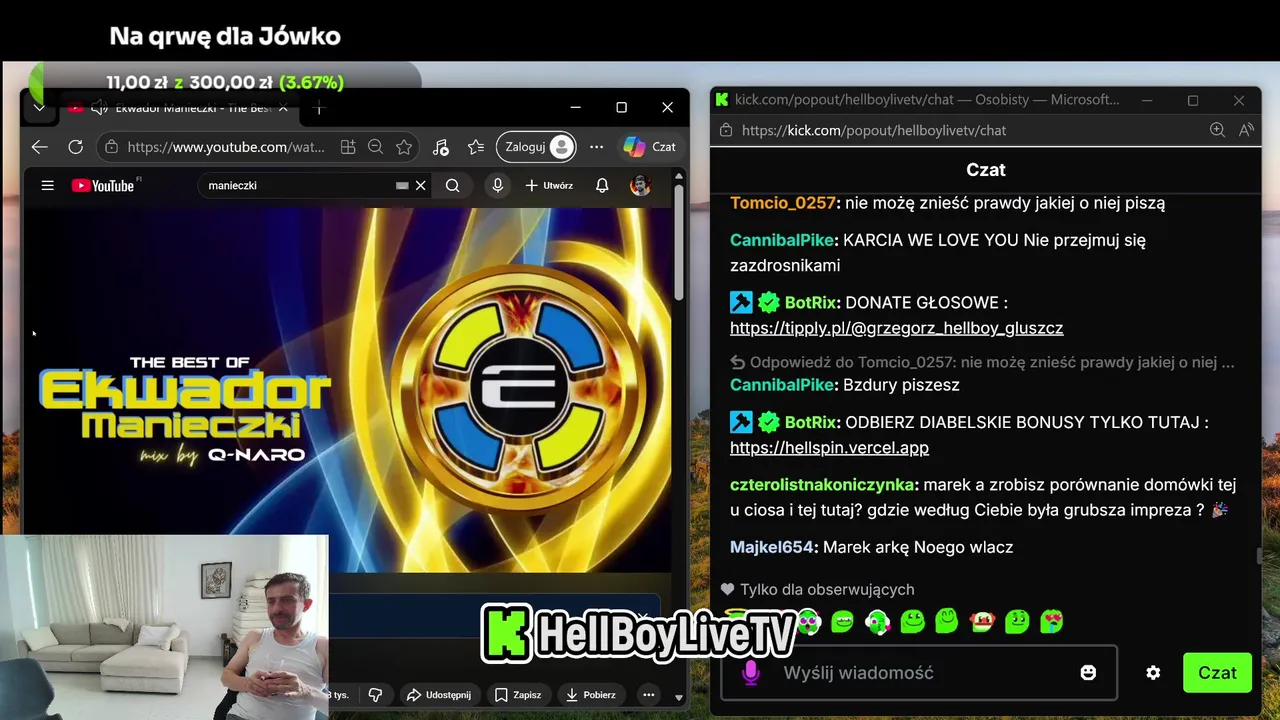The height and width of the screenshot is (720, 1280).
Task: Click the YouTube page vertical scrollbar thumb
Action: coord(679,242)
